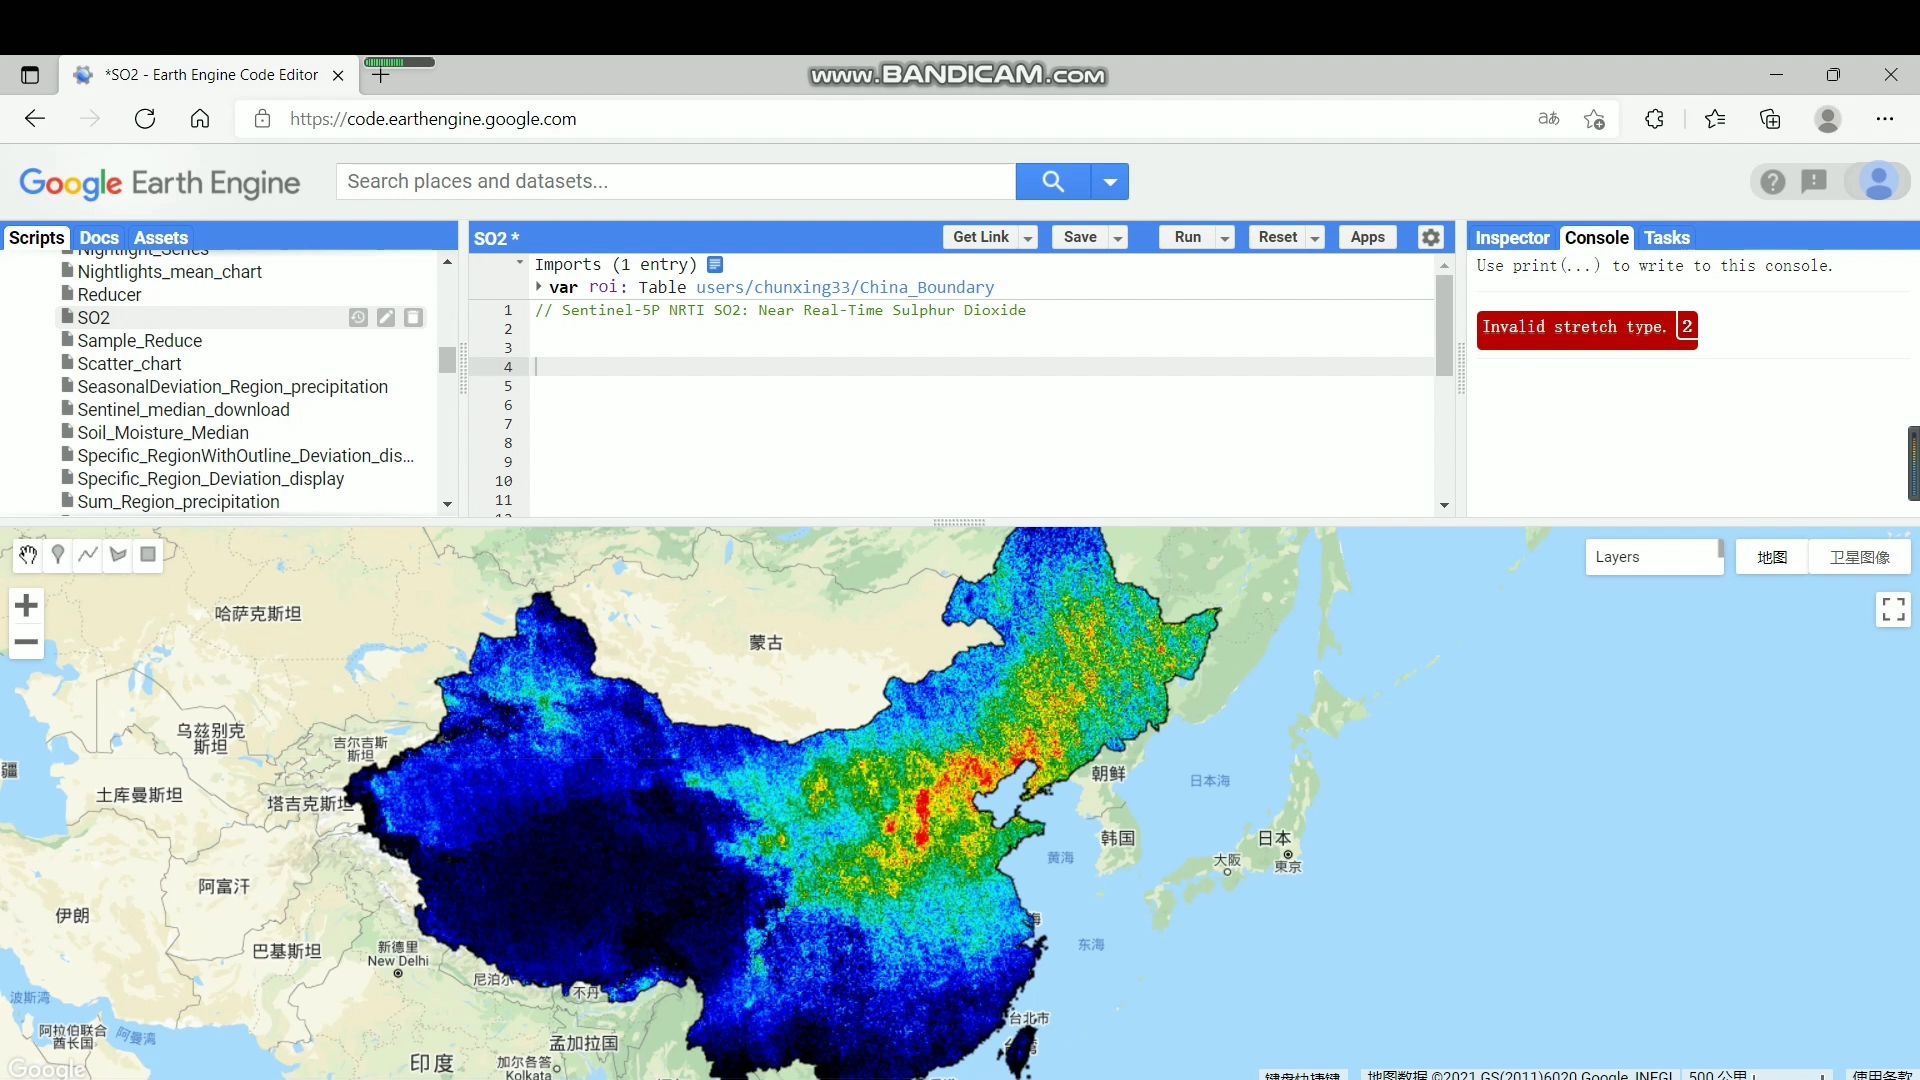Screen dimensions: 1920x1080
Task: Rename the SO2 script using the pencil icon
Action: click(385, 317)
